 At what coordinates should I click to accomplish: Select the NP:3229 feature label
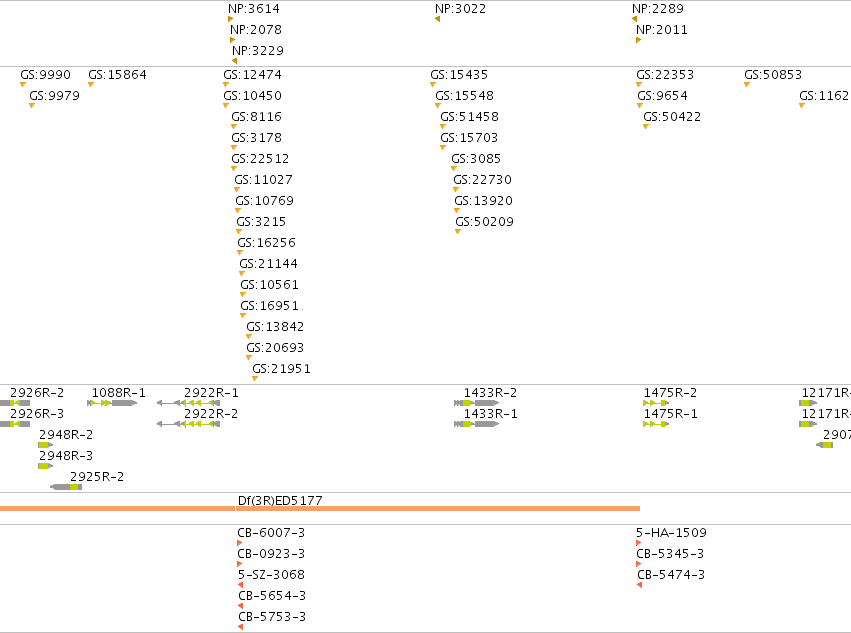click(x=258, y=51)
